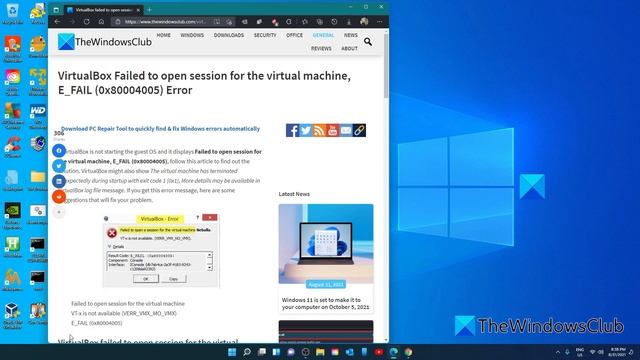Image resolution: width=640 pixels, height=360 pixels.
Task: Open Edge Settings and more ellipsis
Action: pos(380,22)
